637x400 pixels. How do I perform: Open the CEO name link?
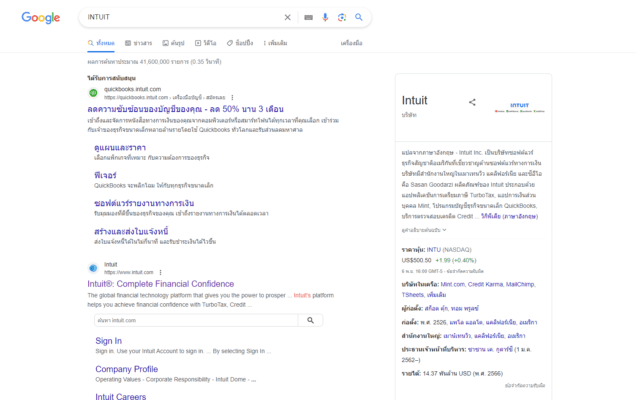(x=490, y=349)
